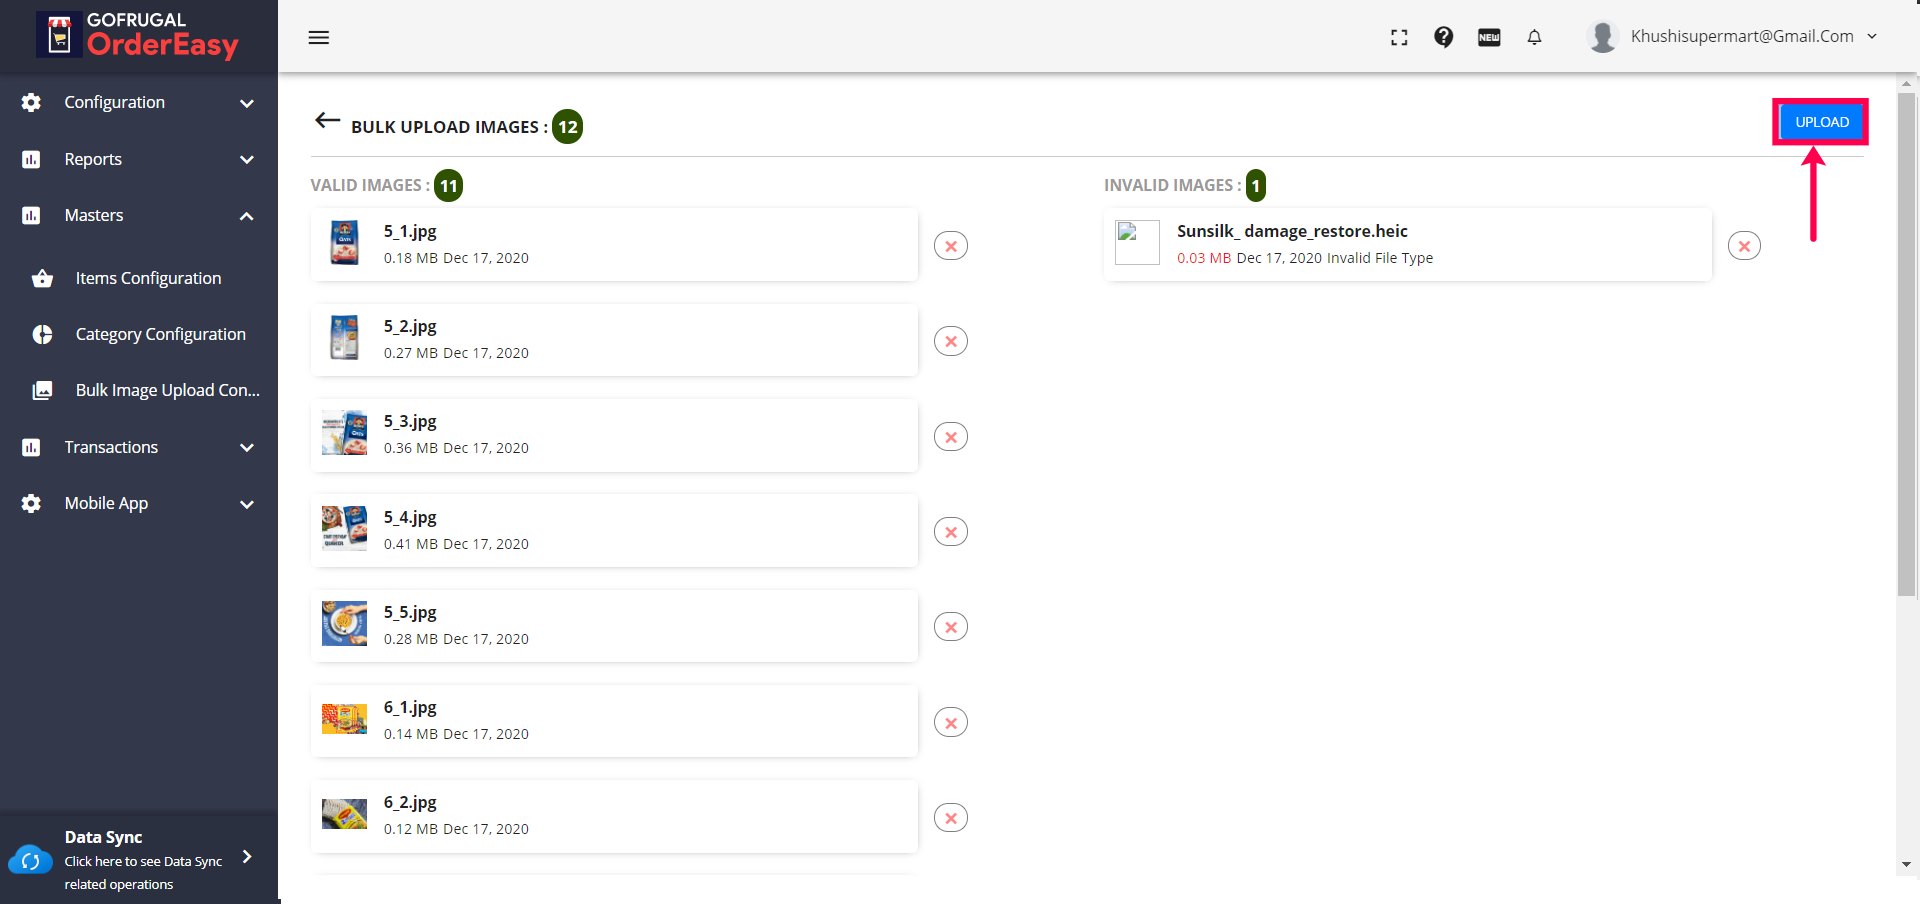Go back using the arrow beside Bulk Upload Images

click(328, 121)
